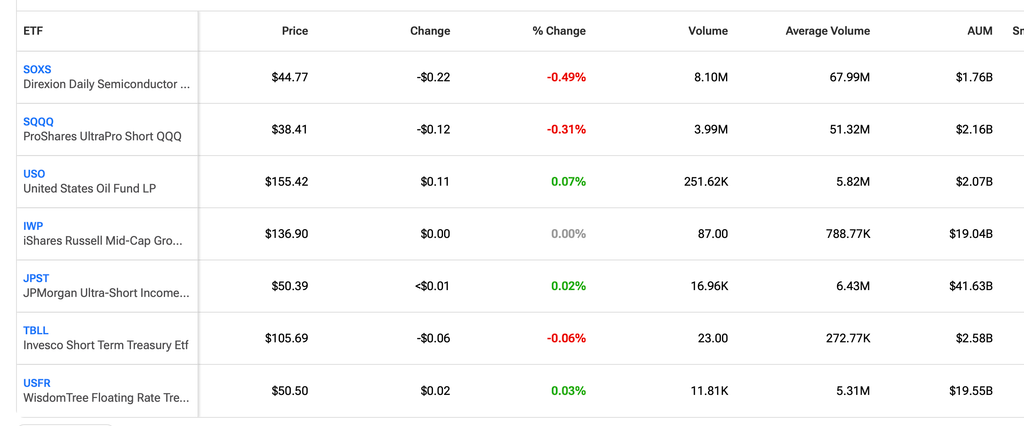Click the JPST $41.63B AUM value
This screenshot has width=1024, height=426.
tap(971, 286)
